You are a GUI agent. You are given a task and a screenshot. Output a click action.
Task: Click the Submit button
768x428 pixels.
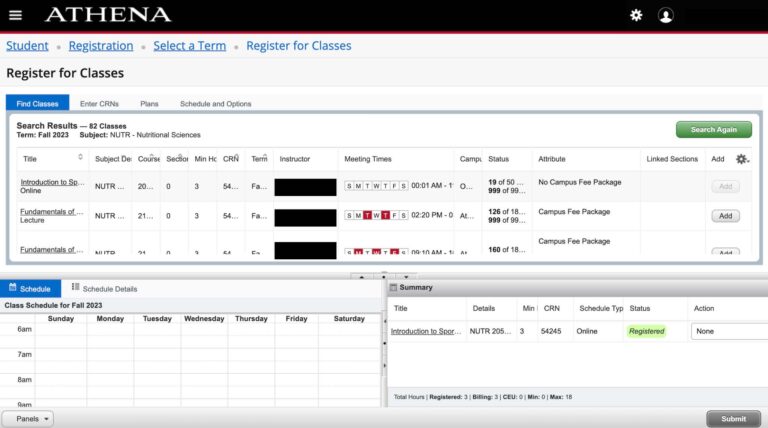click(733, 419)
